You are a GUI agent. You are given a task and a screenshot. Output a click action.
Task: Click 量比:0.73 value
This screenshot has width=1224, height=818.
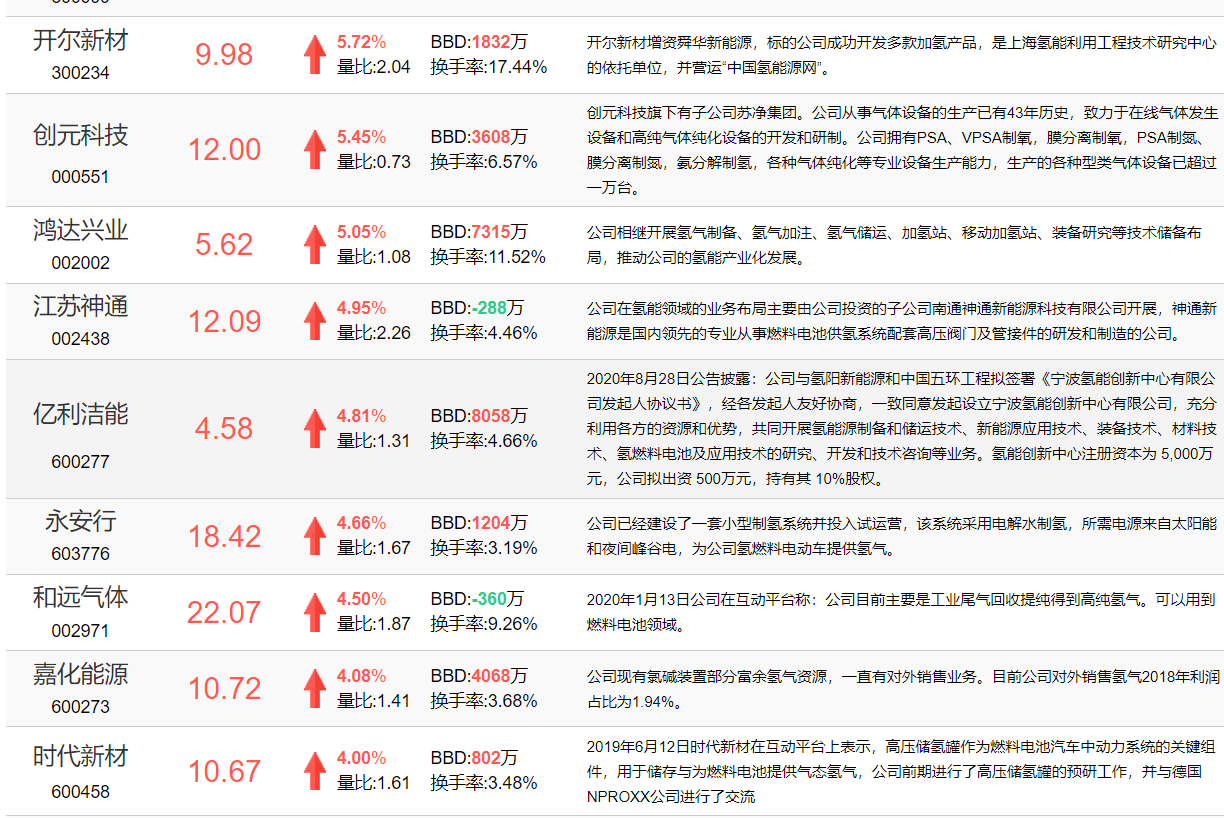(374, 162)
